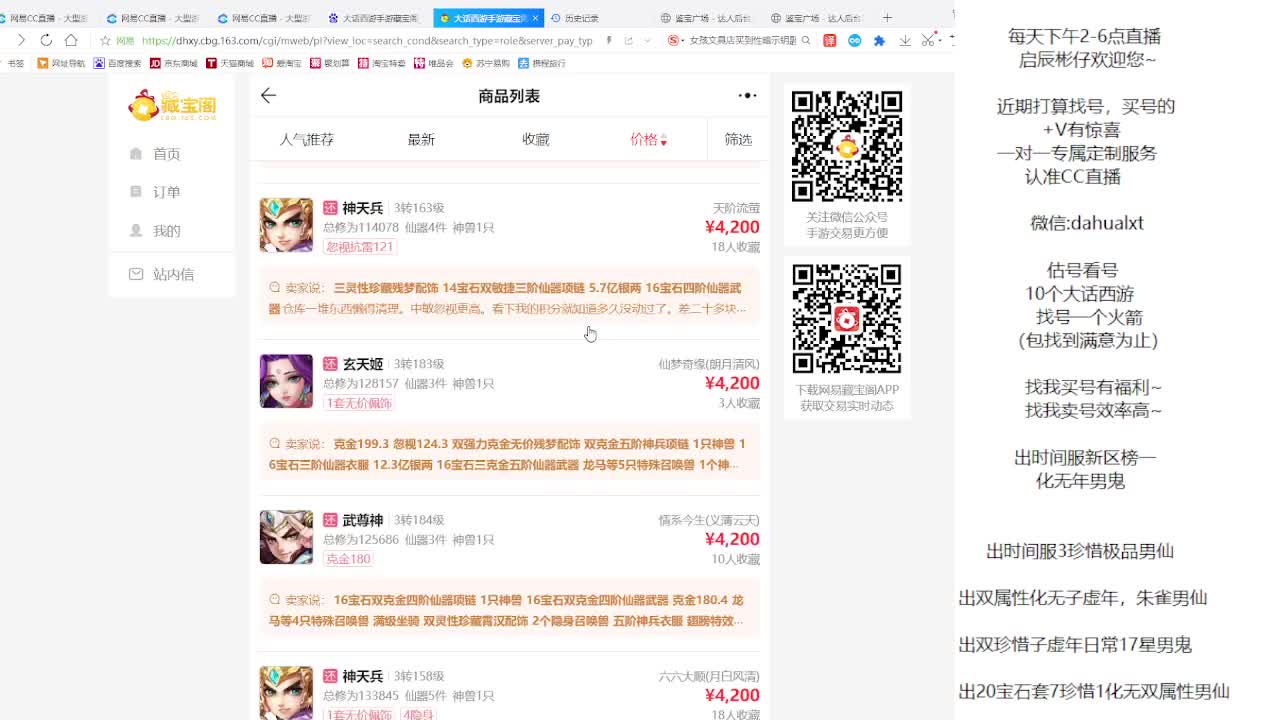The image size is (1280, 720).
Task: Open 神天兵 3转158级 avatar
Action: pos(286,692)
